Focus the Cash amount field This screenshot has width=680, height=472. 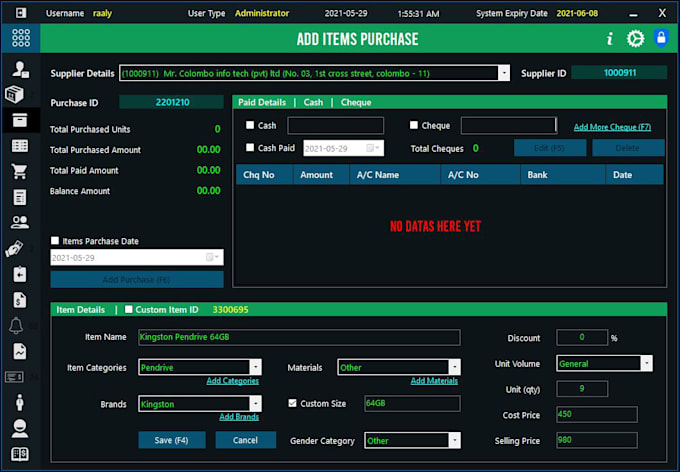point(335,125)
